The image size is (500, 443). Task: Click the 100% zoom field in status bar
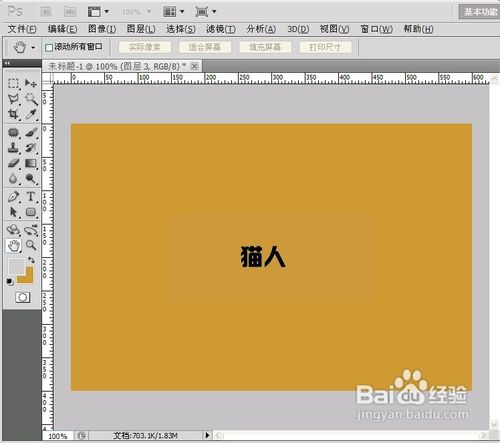coord(58,436)
